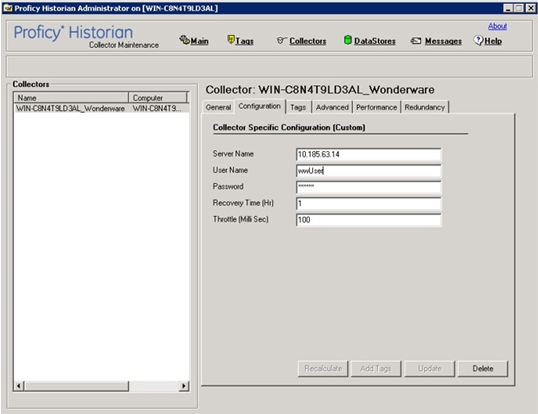Open the Tags page link in the header

pyautogui.click(x=245, y=41)
